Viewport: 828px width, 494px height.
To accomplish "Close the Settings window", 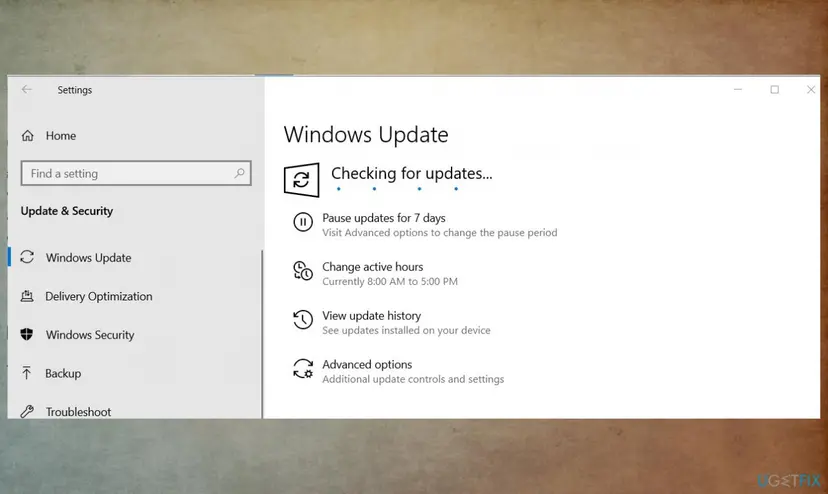I will (811, 90).
